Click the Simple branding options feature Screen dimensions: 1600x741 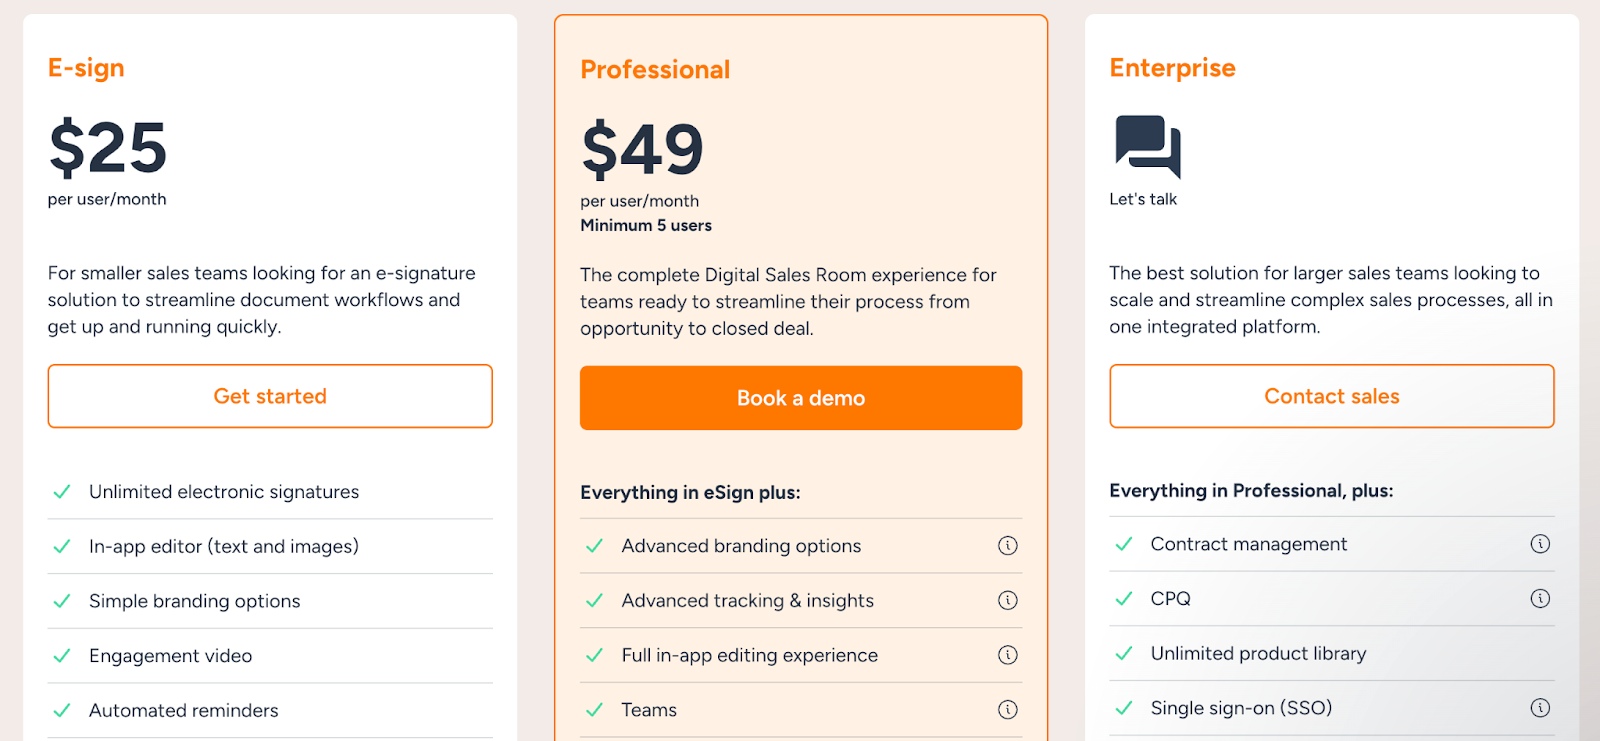tap(194, 601)
